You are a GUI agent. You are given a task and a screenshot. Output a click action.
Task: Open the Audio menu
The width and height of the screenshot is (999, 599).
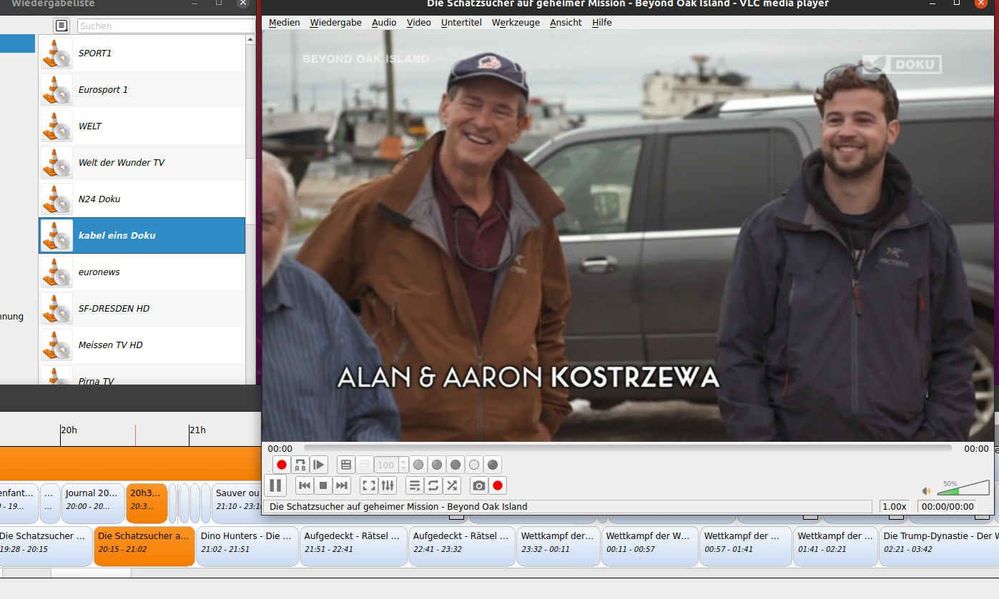(x=384, y=22)
